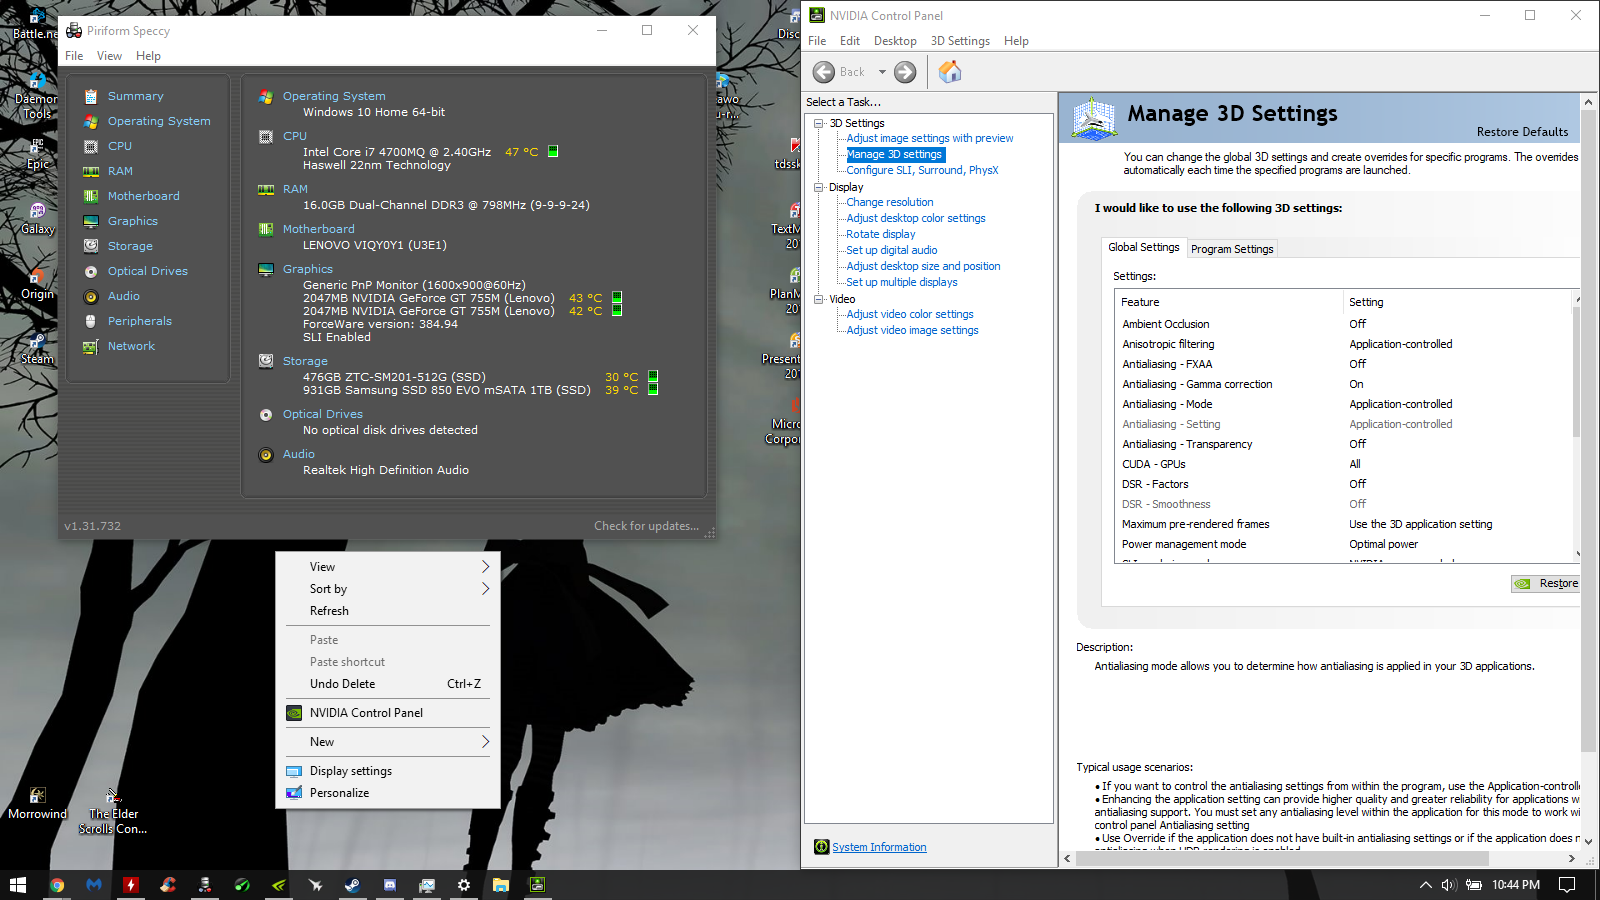Select Network icon in Speccy sidebar
Viewport: 1600px width, 900px height.
click(91, 346)
